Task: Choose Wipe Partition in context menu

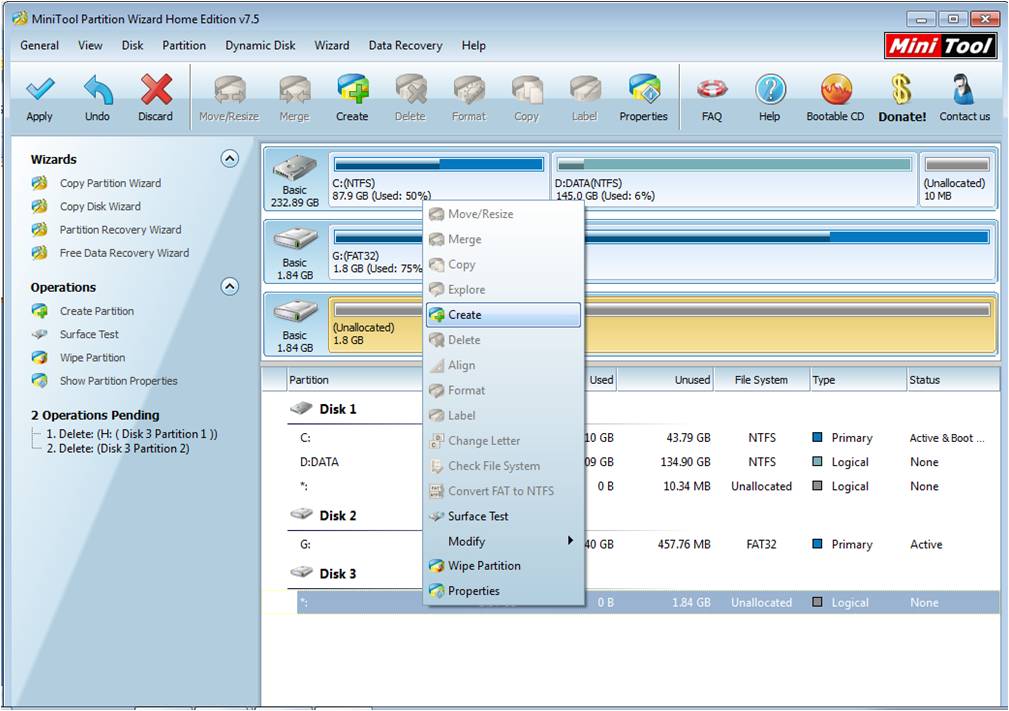Action: point(503,566)
